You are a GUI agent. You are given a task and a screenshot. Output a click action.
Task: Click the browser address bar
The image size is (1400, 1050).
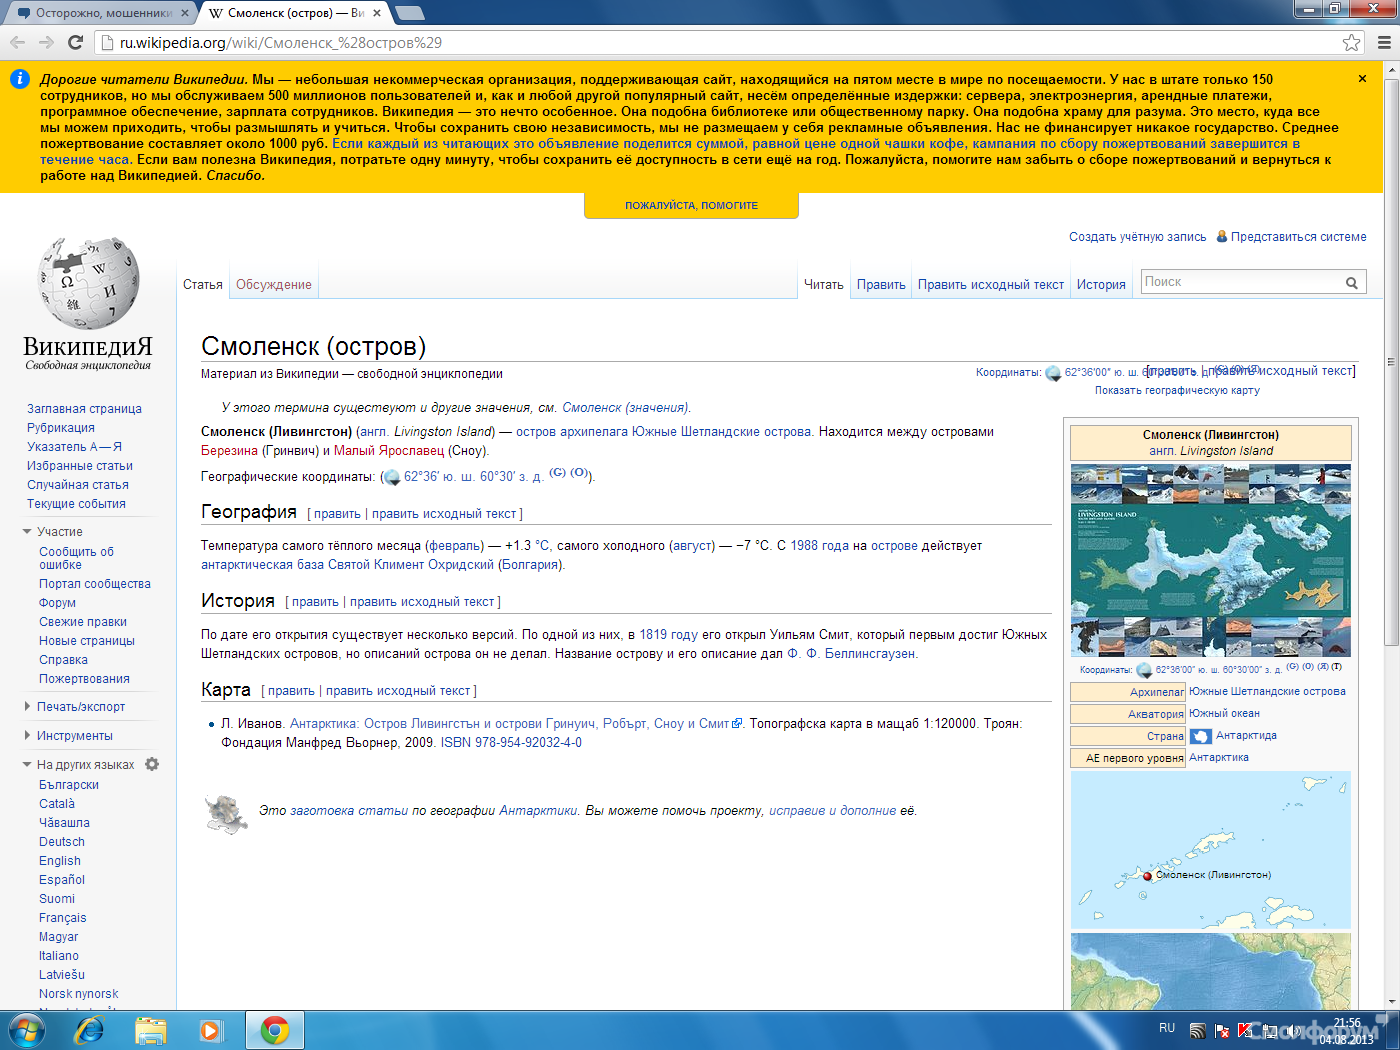718,42
